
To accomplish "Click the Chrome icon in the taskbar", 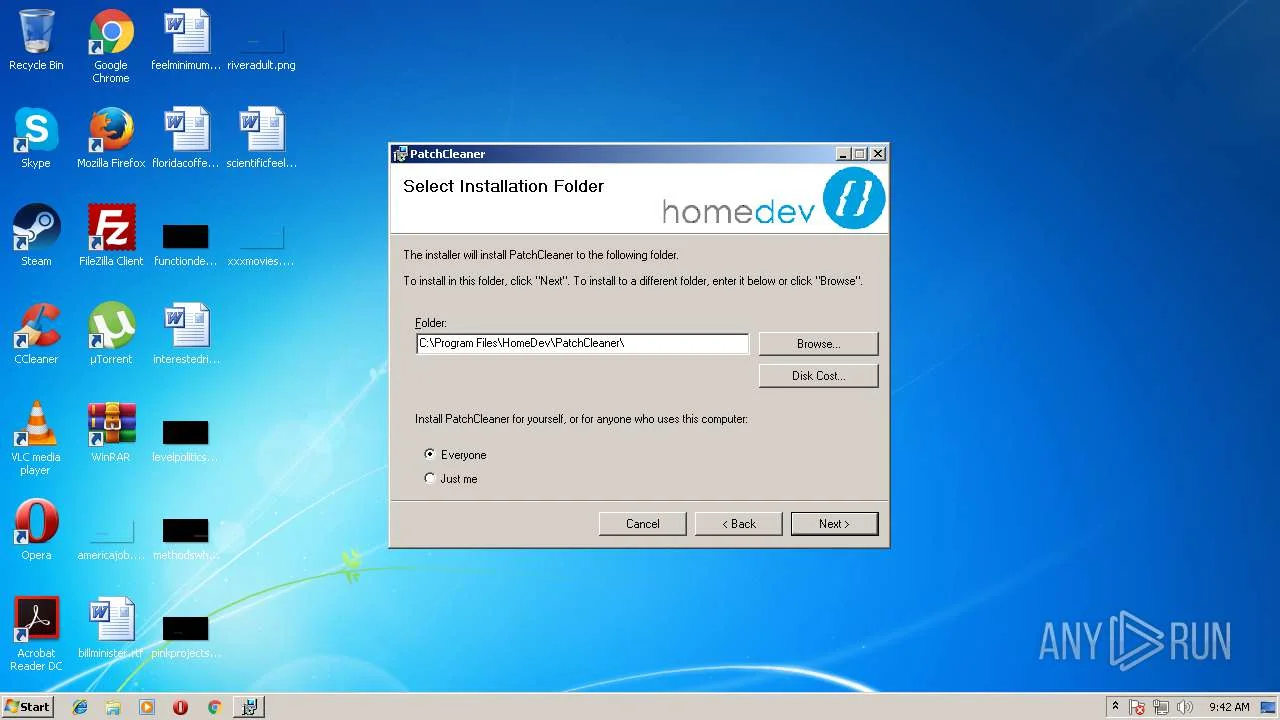I will (x=214, y=707).
